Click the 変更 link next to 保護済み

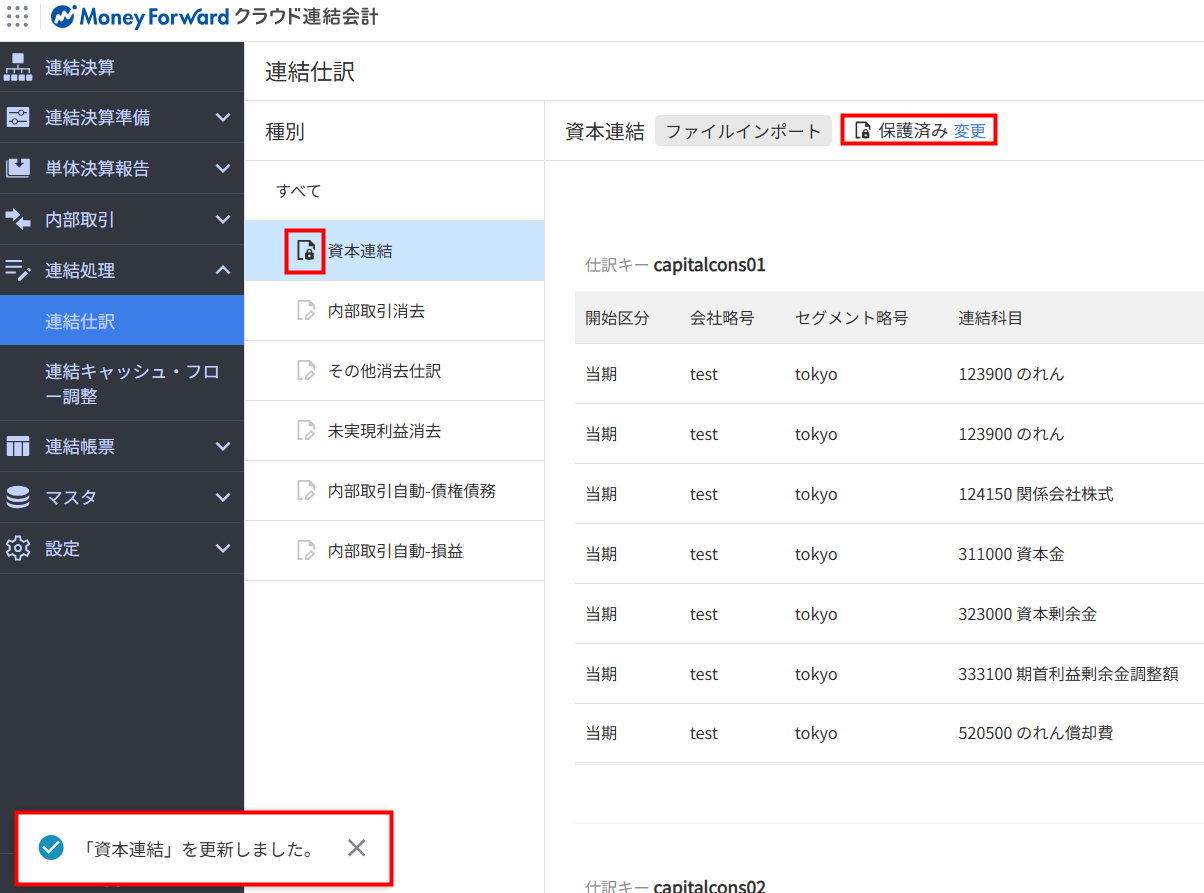click(969, 131)
